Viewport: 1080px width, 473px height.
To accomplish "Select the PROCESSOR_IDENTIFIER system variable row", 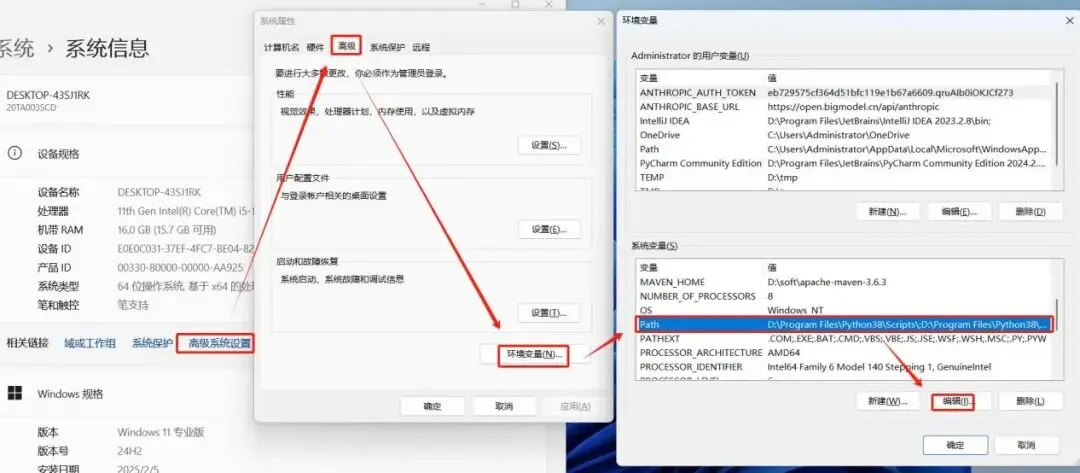I will pos(846,367).
